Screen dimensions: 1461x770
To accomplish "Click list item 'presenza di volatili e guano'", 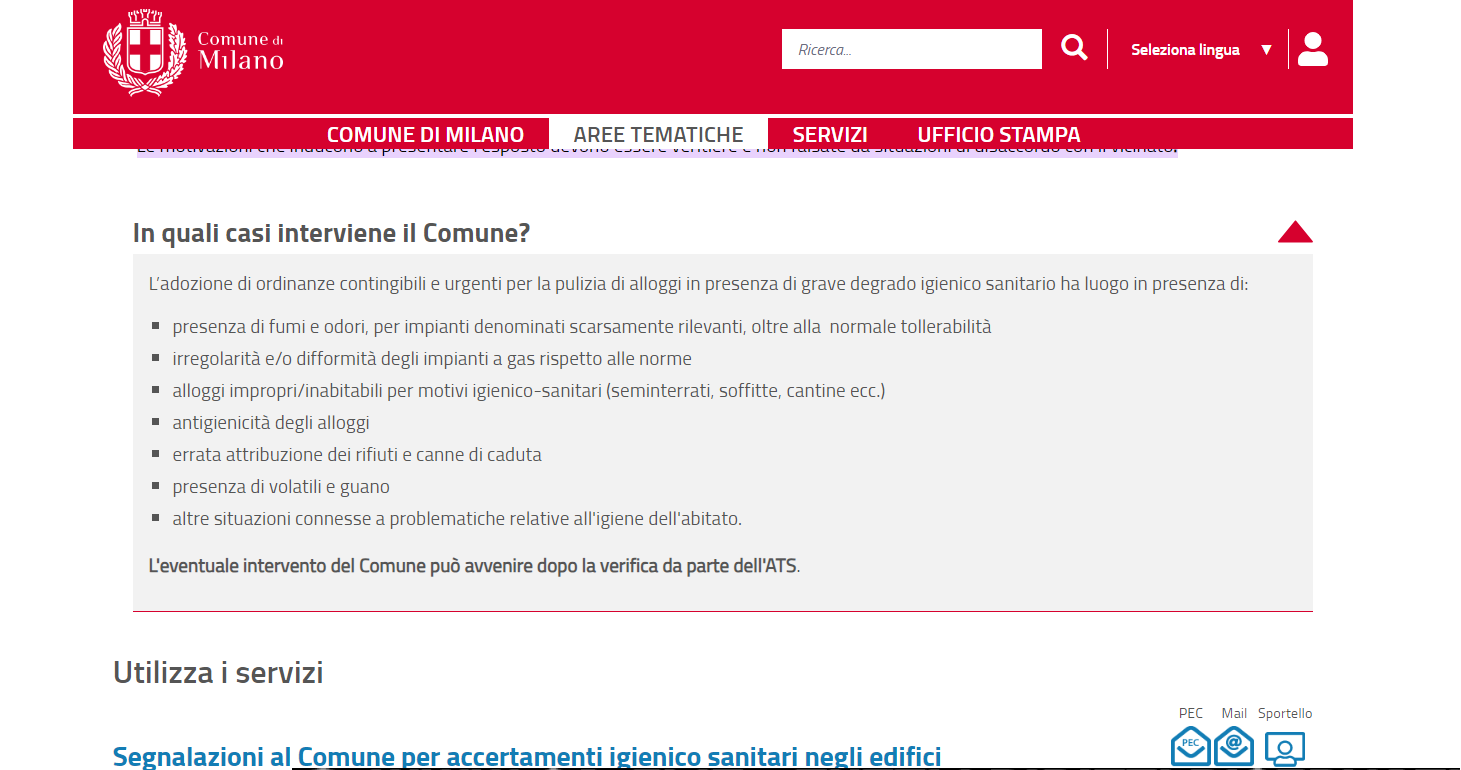I will tap(281, 487).
